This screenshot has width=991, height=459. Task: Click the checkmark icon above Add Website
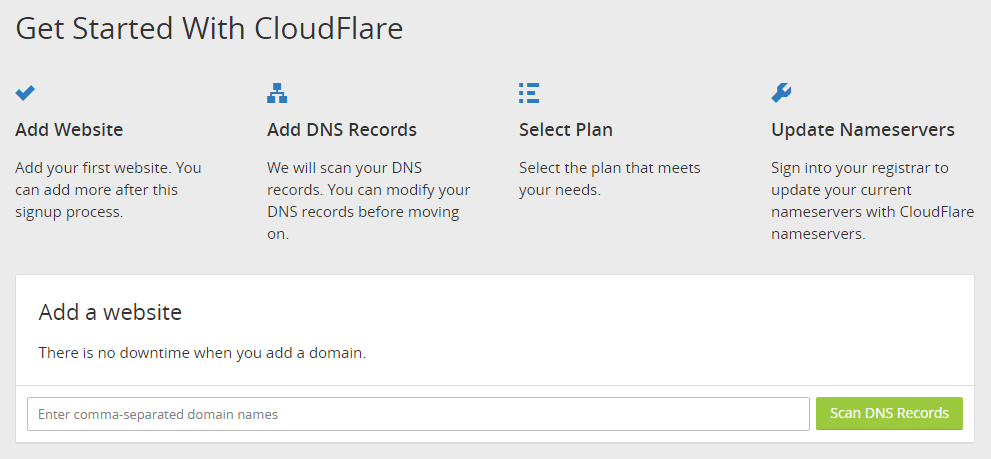pos(25,93)
